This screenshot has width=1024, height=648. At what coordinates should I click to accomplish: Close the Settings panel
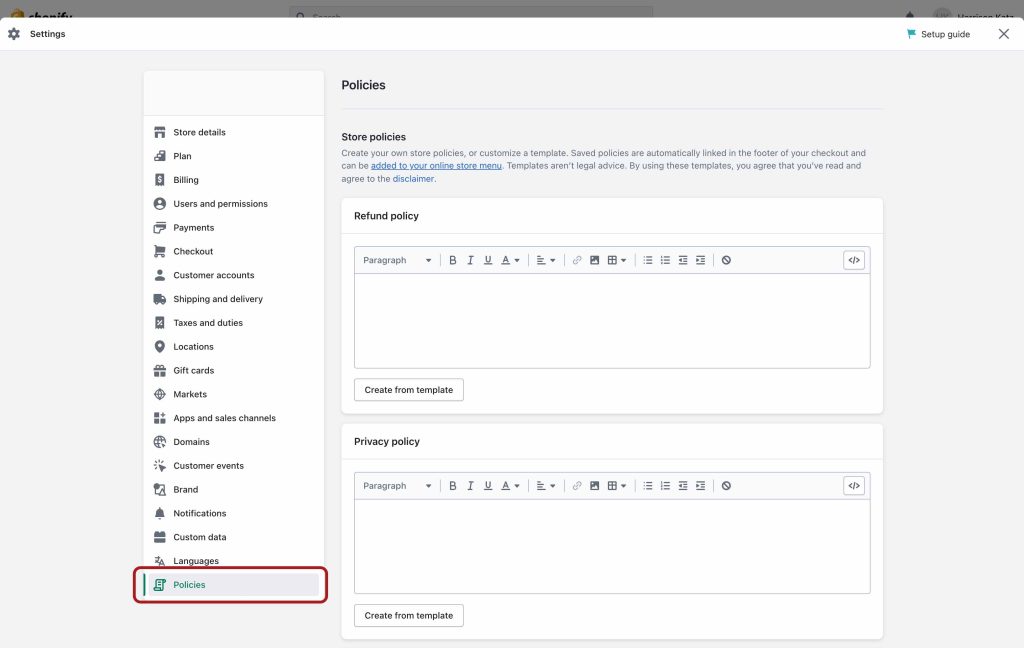1004,34
